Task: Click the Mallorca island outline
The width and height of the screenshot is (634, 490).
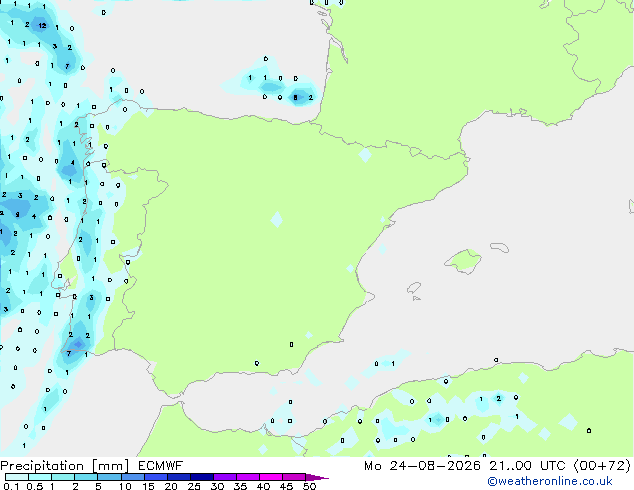Action: pyautogui.click(x=463, y=262)
